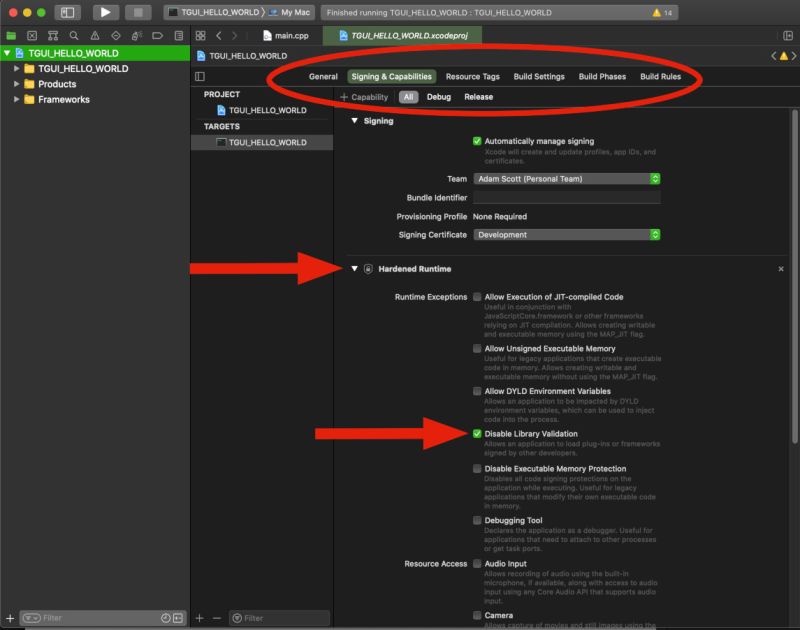Enable Allow Unsigned Executable Memory
800x630 pixels.
tap(477, 348)
